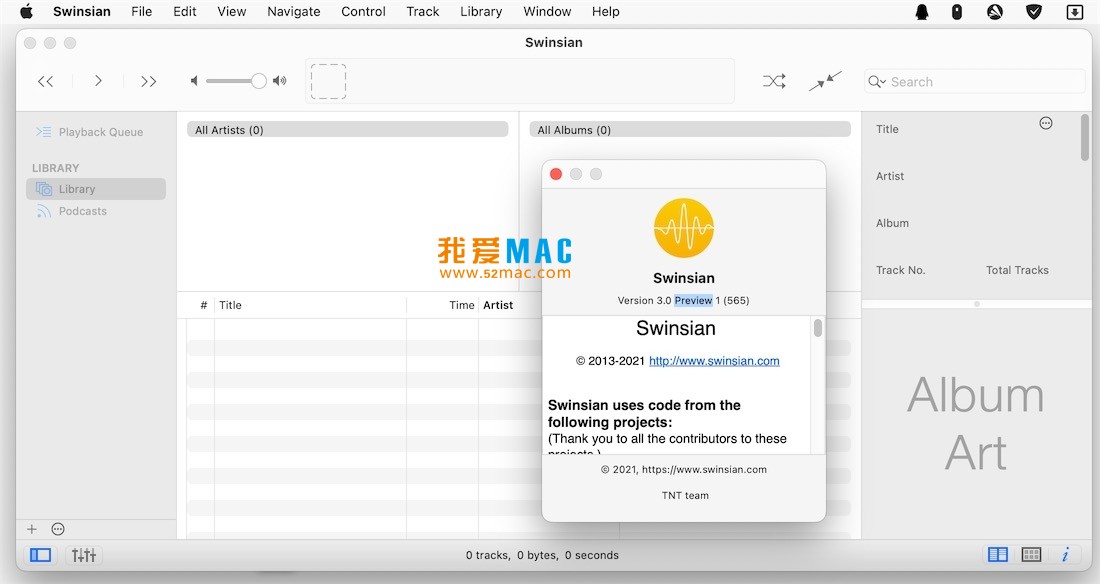Click the mouse-shaped menu bar icon

[957, 11]
